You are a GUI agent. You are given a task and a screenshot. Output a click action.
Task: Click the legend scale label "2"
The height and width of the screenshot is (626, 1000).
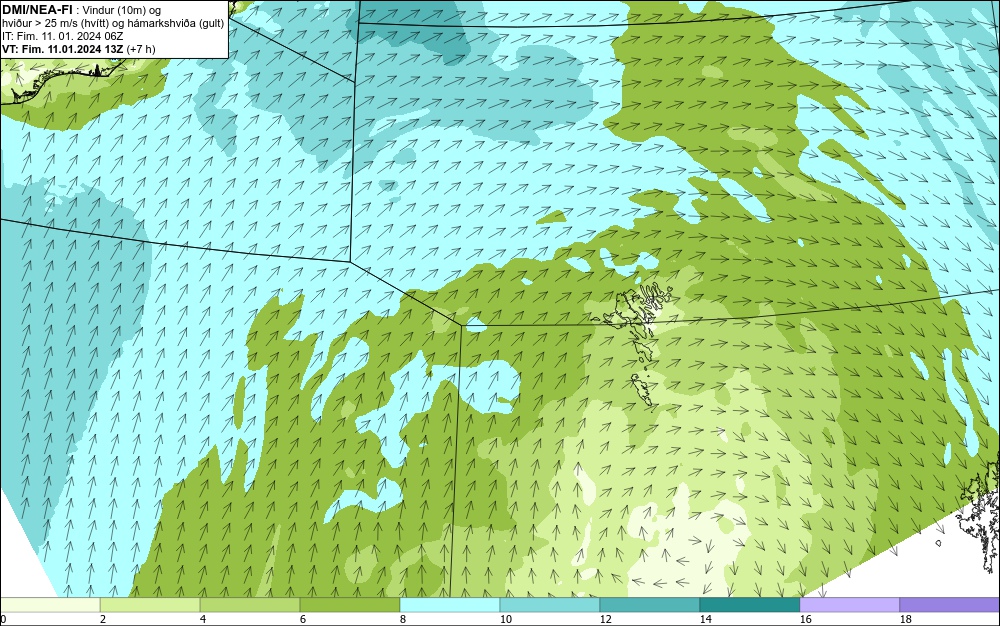[x=103, y=619]
